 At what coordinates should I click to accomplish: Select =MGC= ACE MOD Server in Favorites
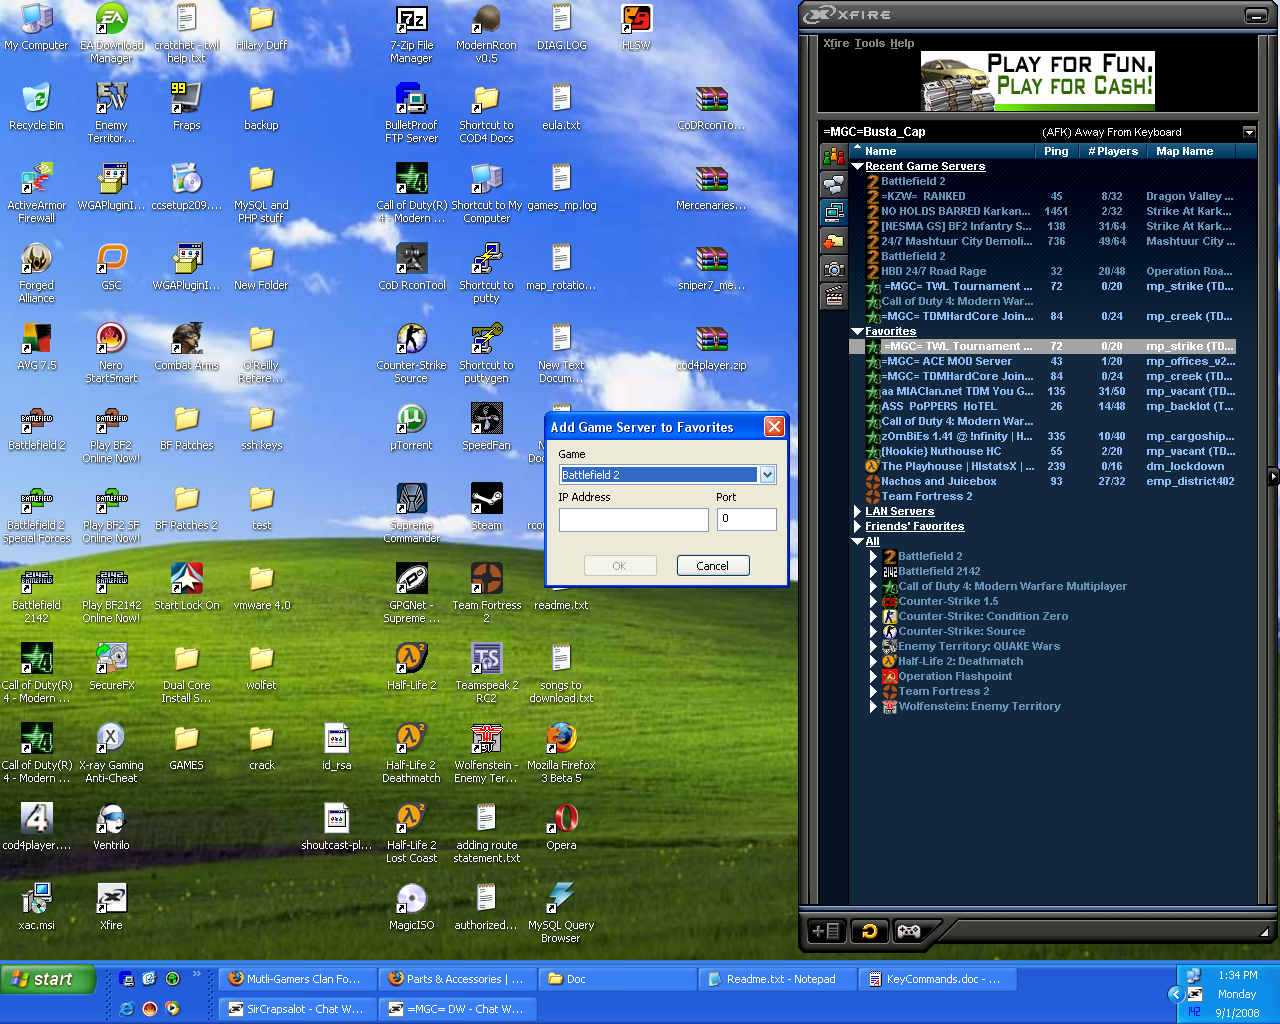point(1050,362)
